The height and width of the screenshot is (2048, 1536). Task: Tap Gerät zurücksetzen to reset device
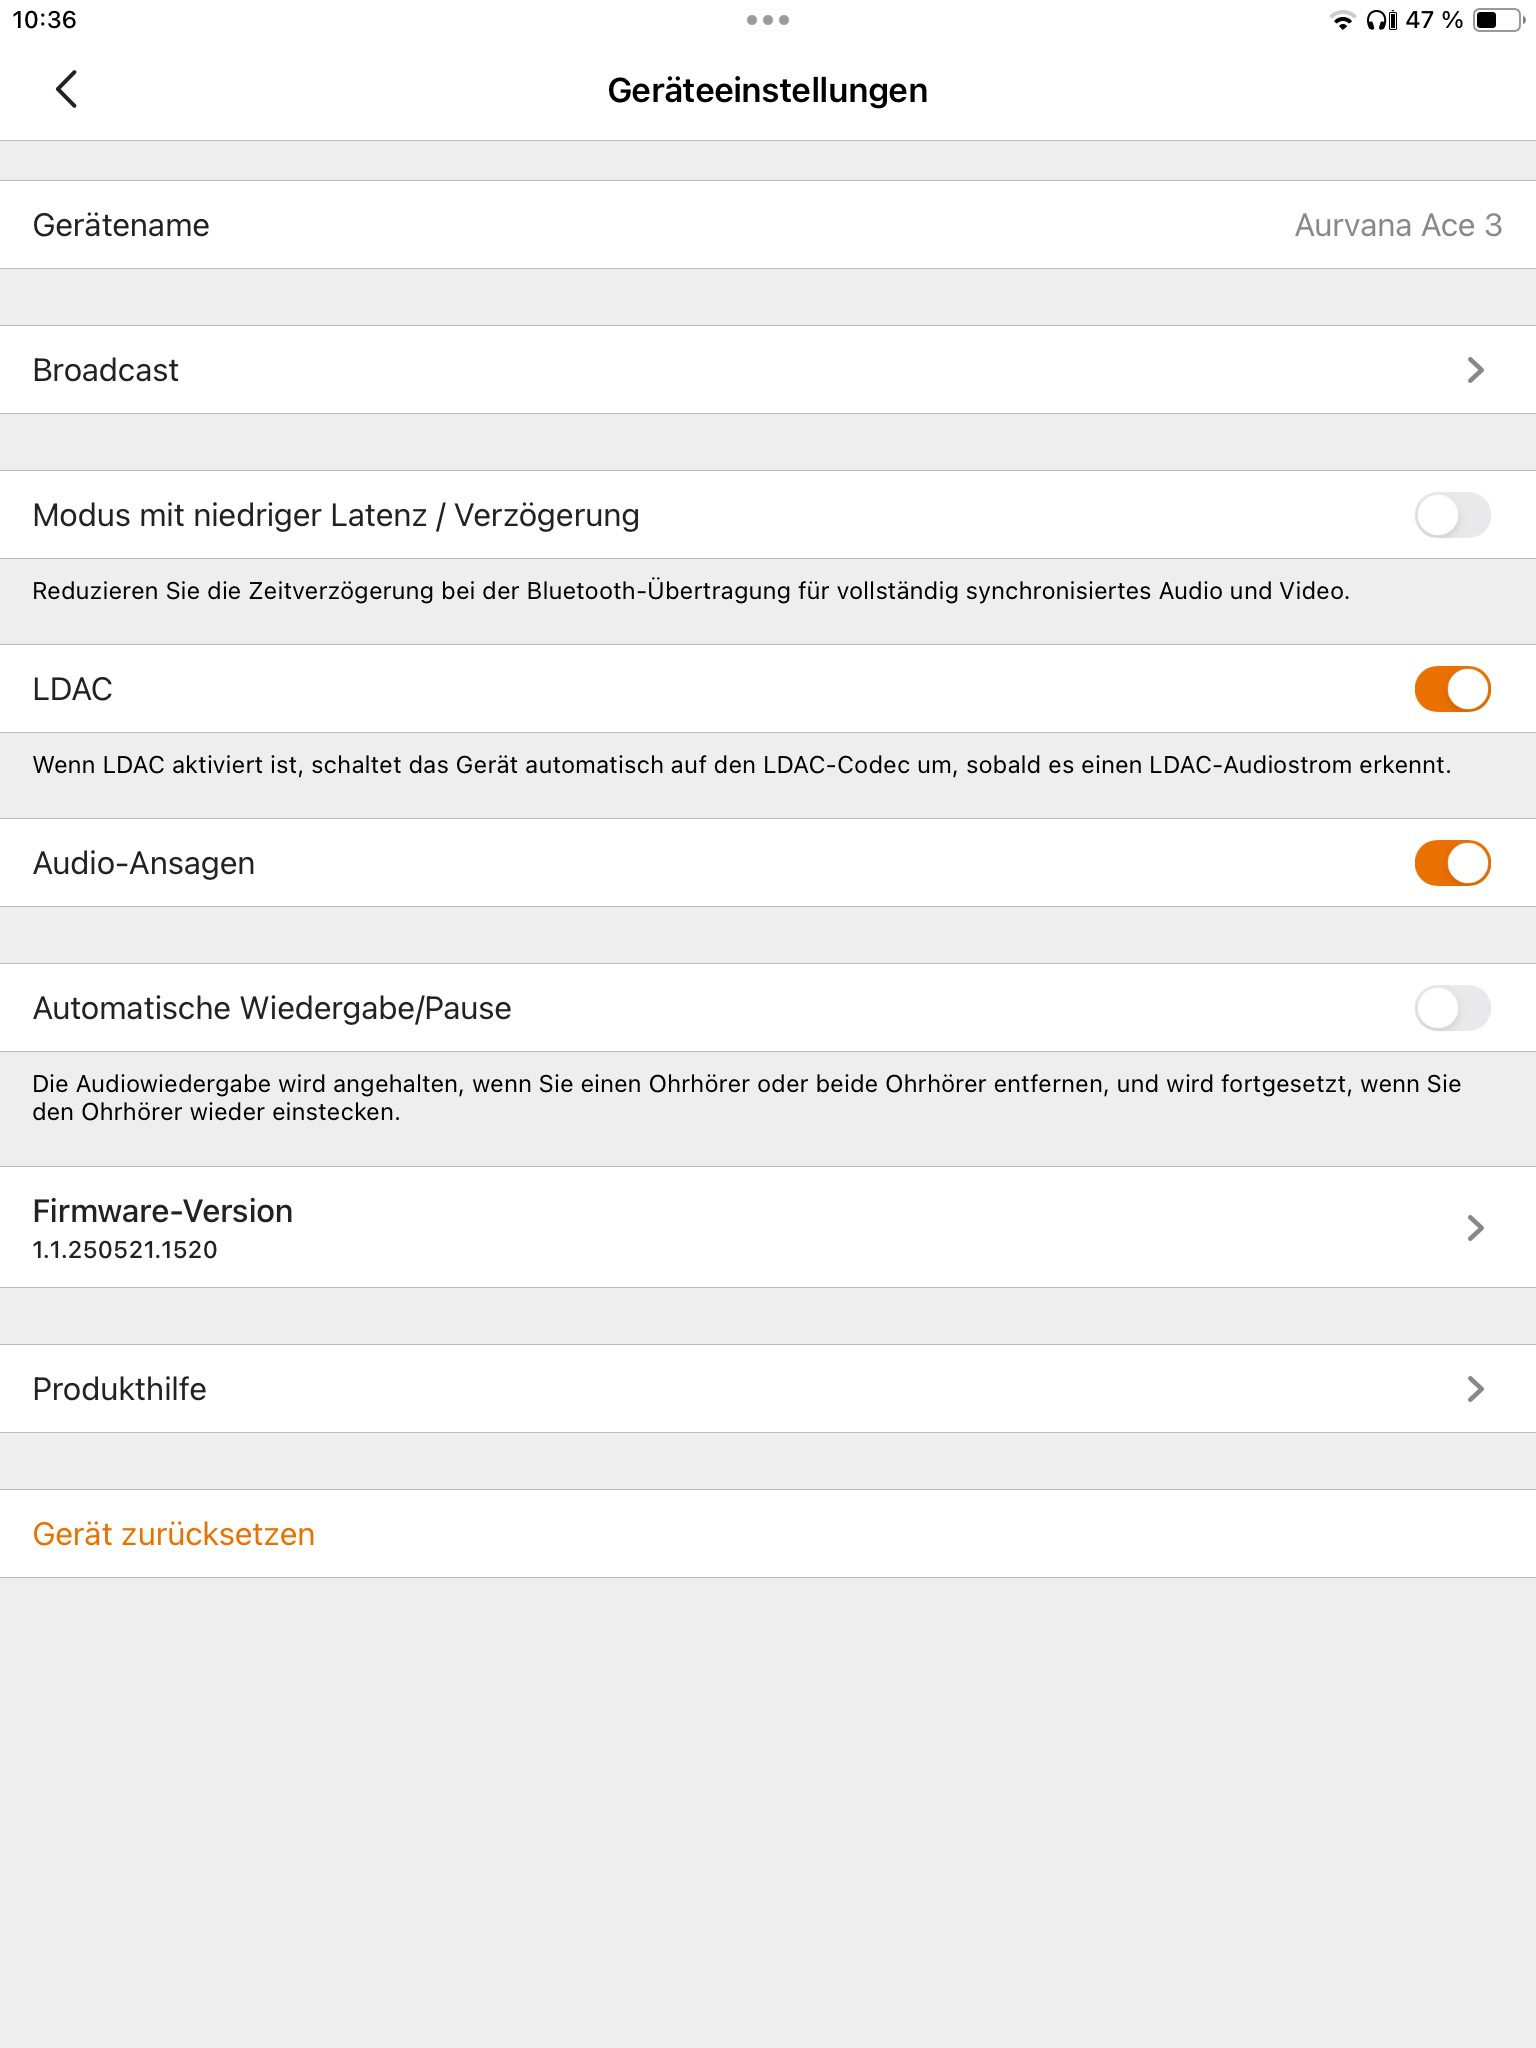click(x=174, y=1534)
